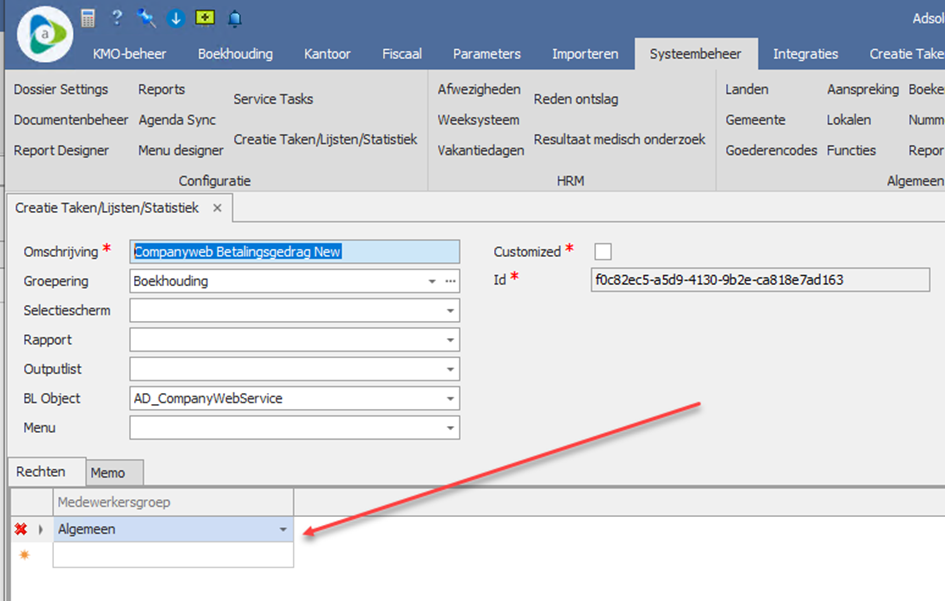Toggle the Customized checkbox
Viewport: 945px width, 601px height.
point(603,251)
